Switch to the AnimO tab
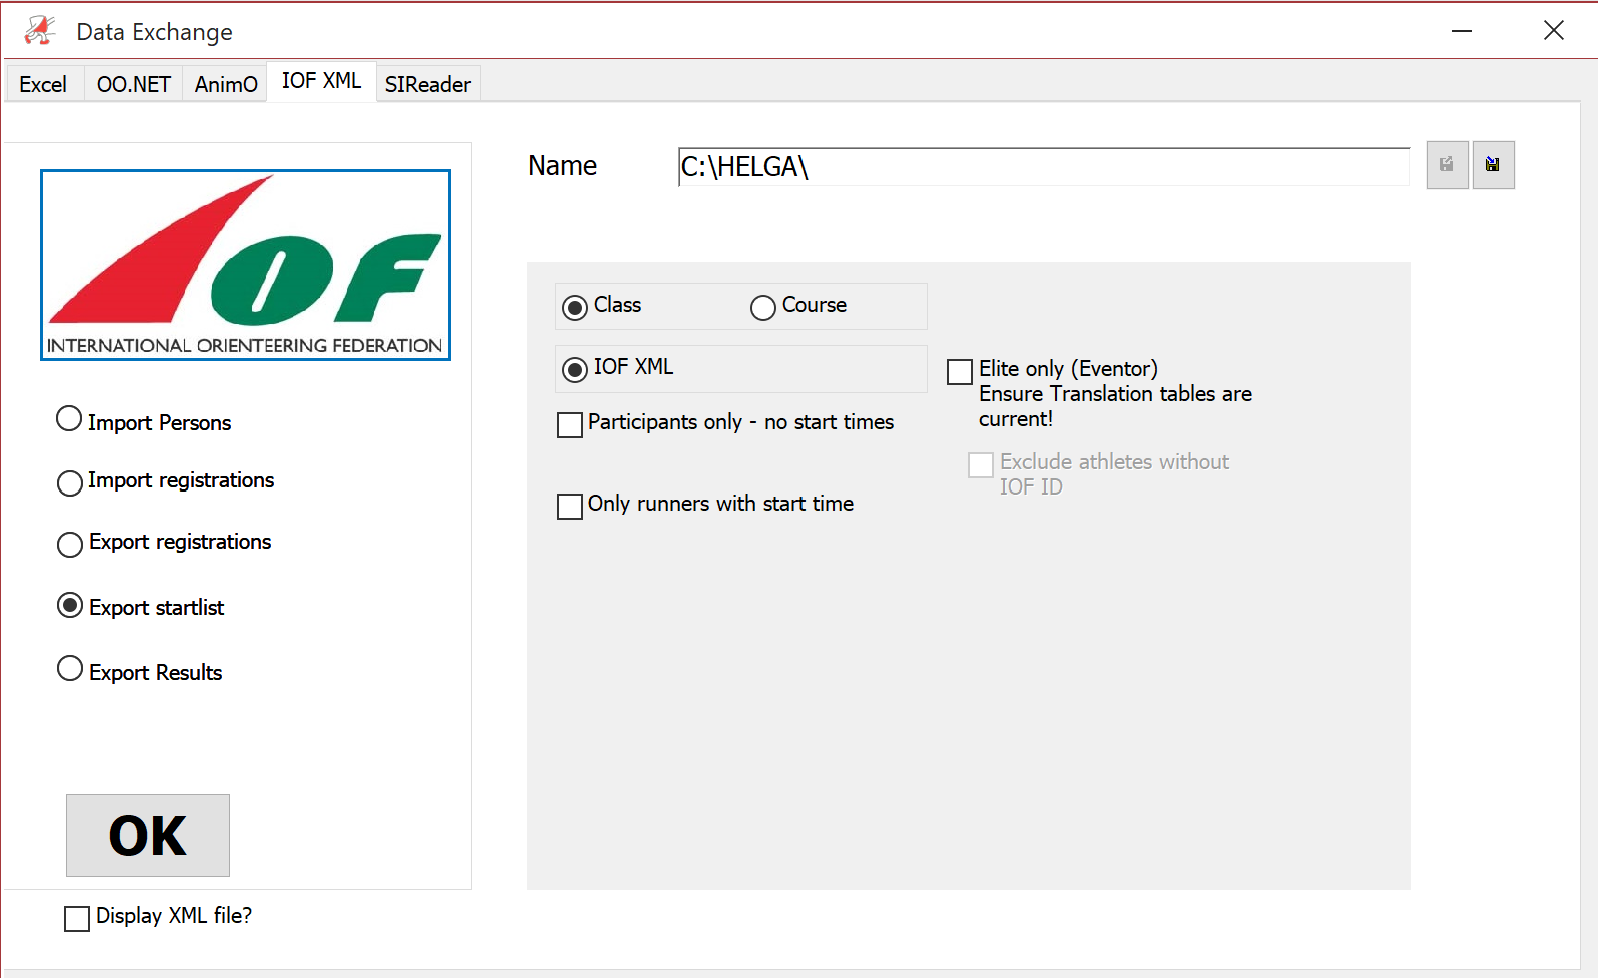Image resolution: width=1598 pixels, height=978 pixels. (x=226, y=84)
